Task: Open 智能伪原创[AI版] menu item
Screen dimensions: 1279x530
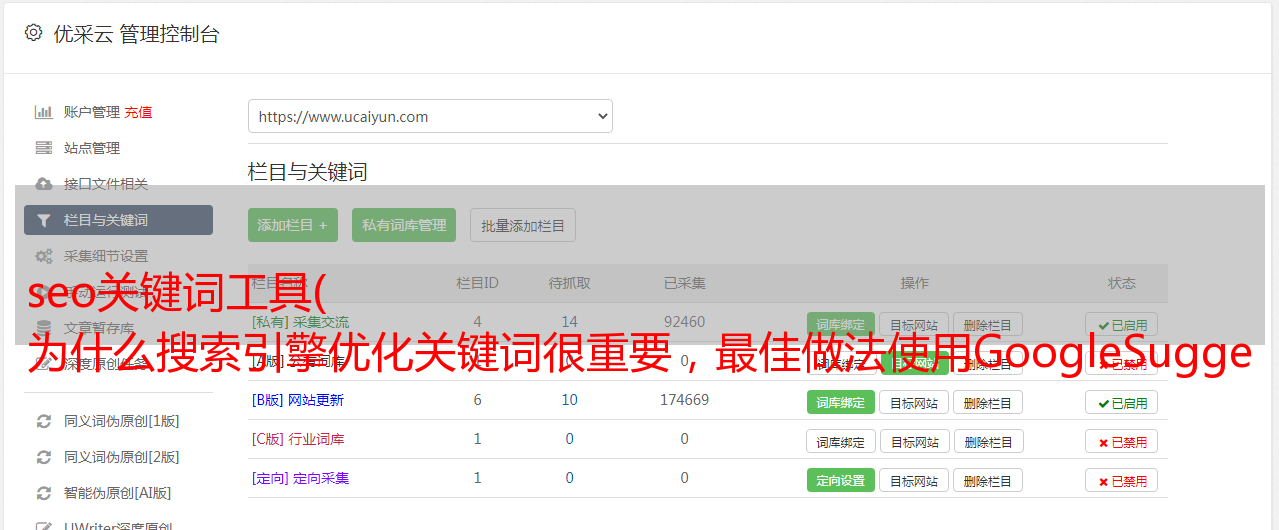Action: pos(118,493)
